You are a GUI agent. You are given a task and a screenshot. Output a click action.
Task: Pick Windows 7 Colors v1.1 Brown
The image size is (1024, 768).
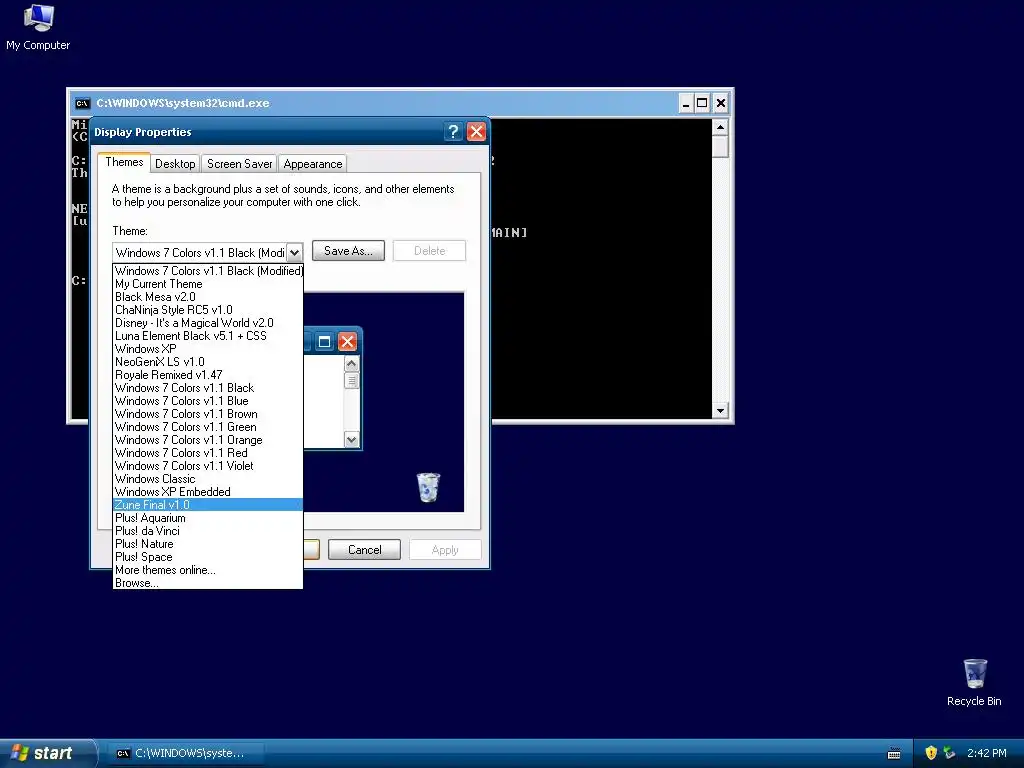[x=208, y=414]
